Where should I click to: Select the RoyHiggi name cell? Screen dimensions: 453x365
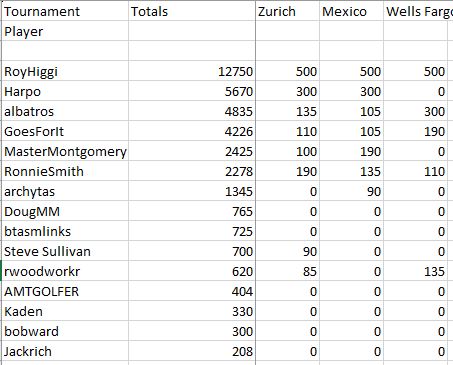click(x=65, y=71)
